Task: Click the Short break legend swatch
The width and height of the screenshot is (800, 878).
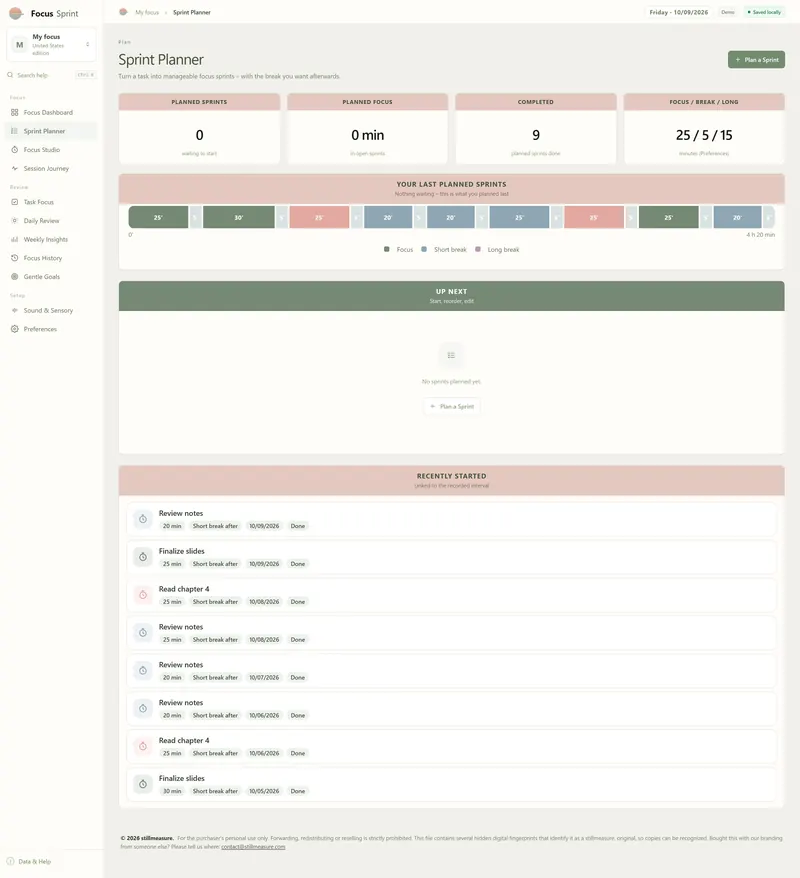Action: click(424, 249)
